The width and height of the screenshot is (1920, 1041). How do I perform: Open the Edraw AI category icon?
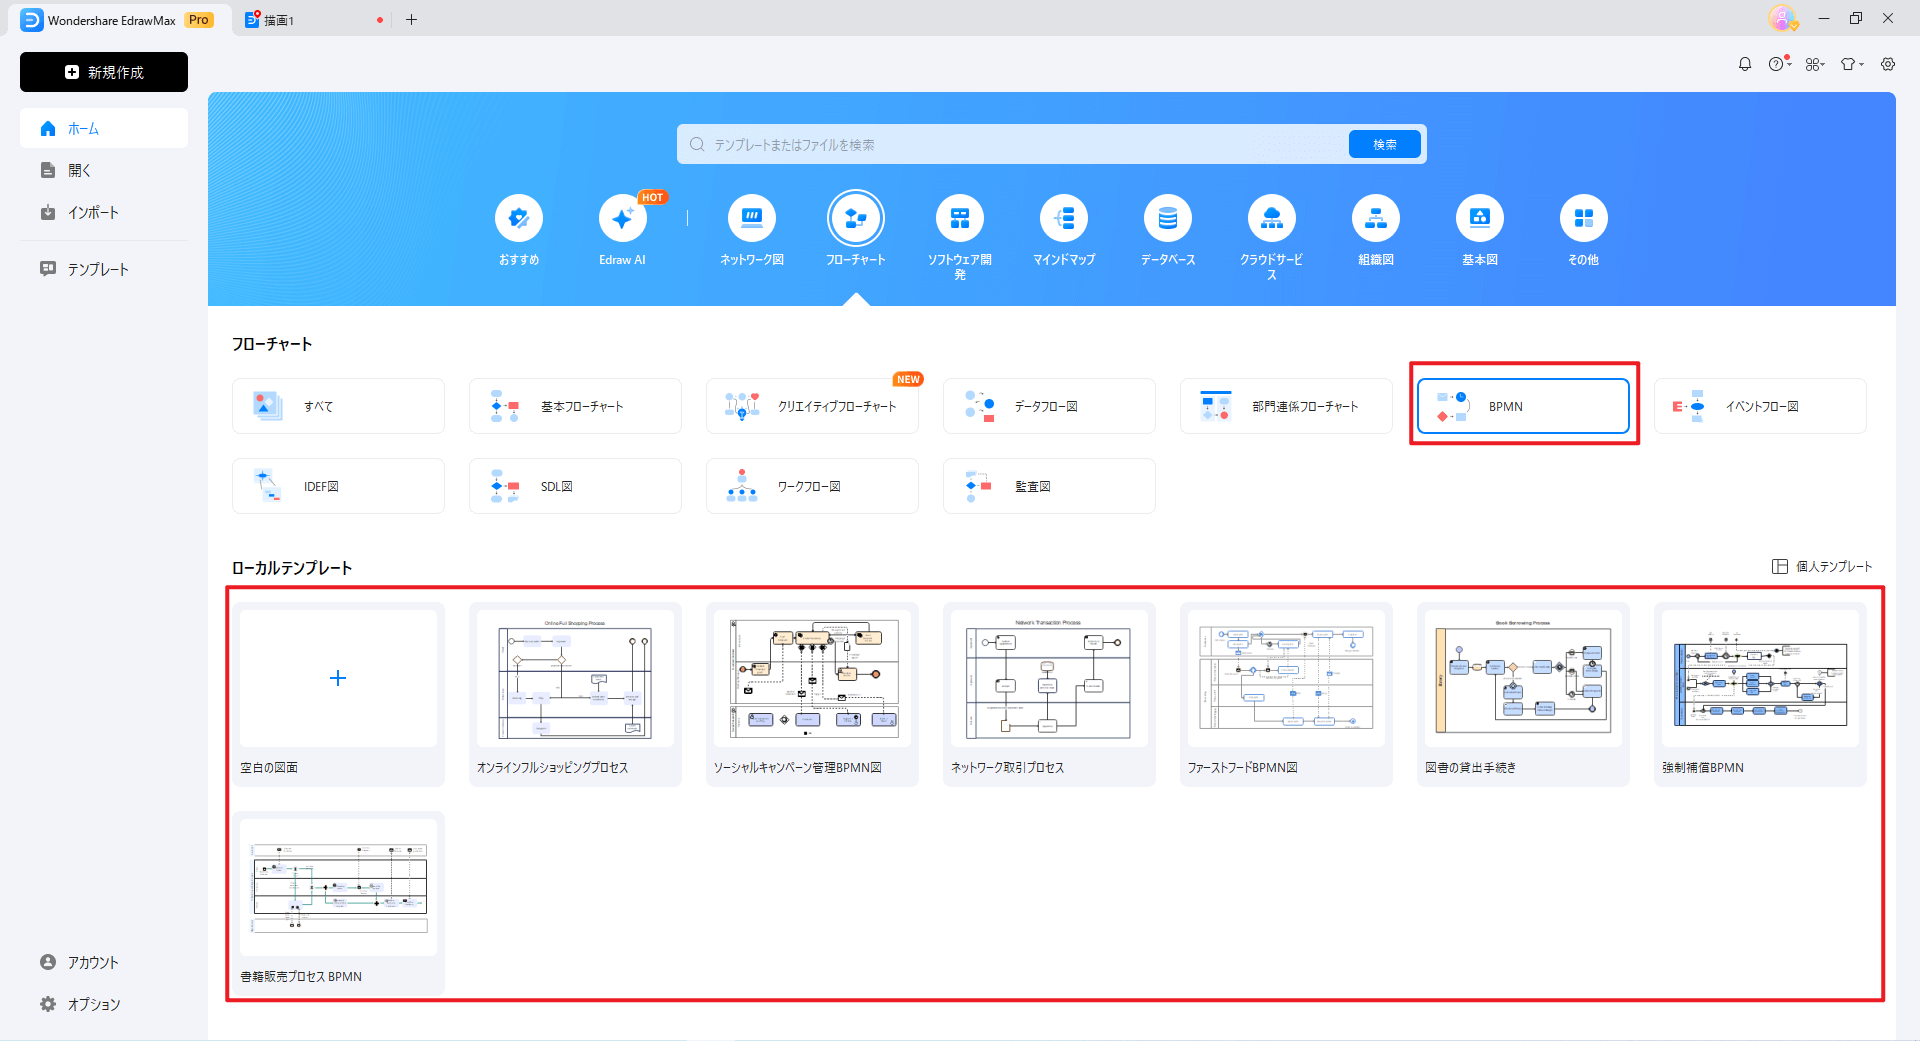623,218
